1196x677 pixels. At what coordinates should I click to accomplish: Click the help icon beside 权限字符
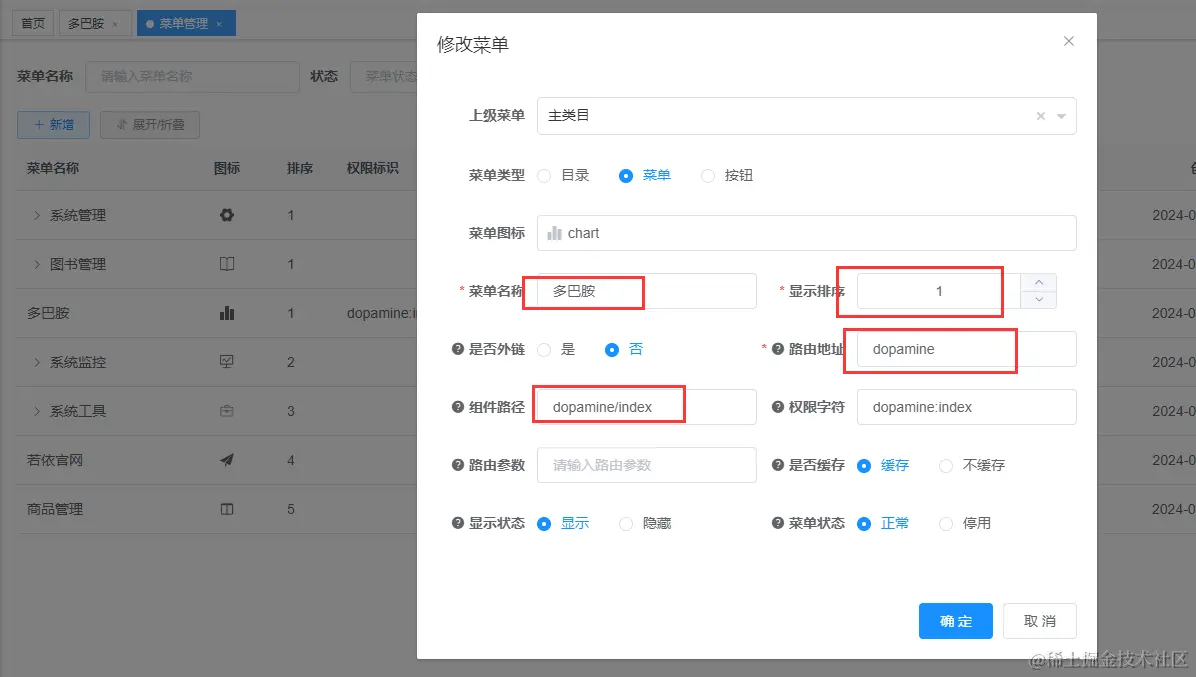tap(777, 407)
